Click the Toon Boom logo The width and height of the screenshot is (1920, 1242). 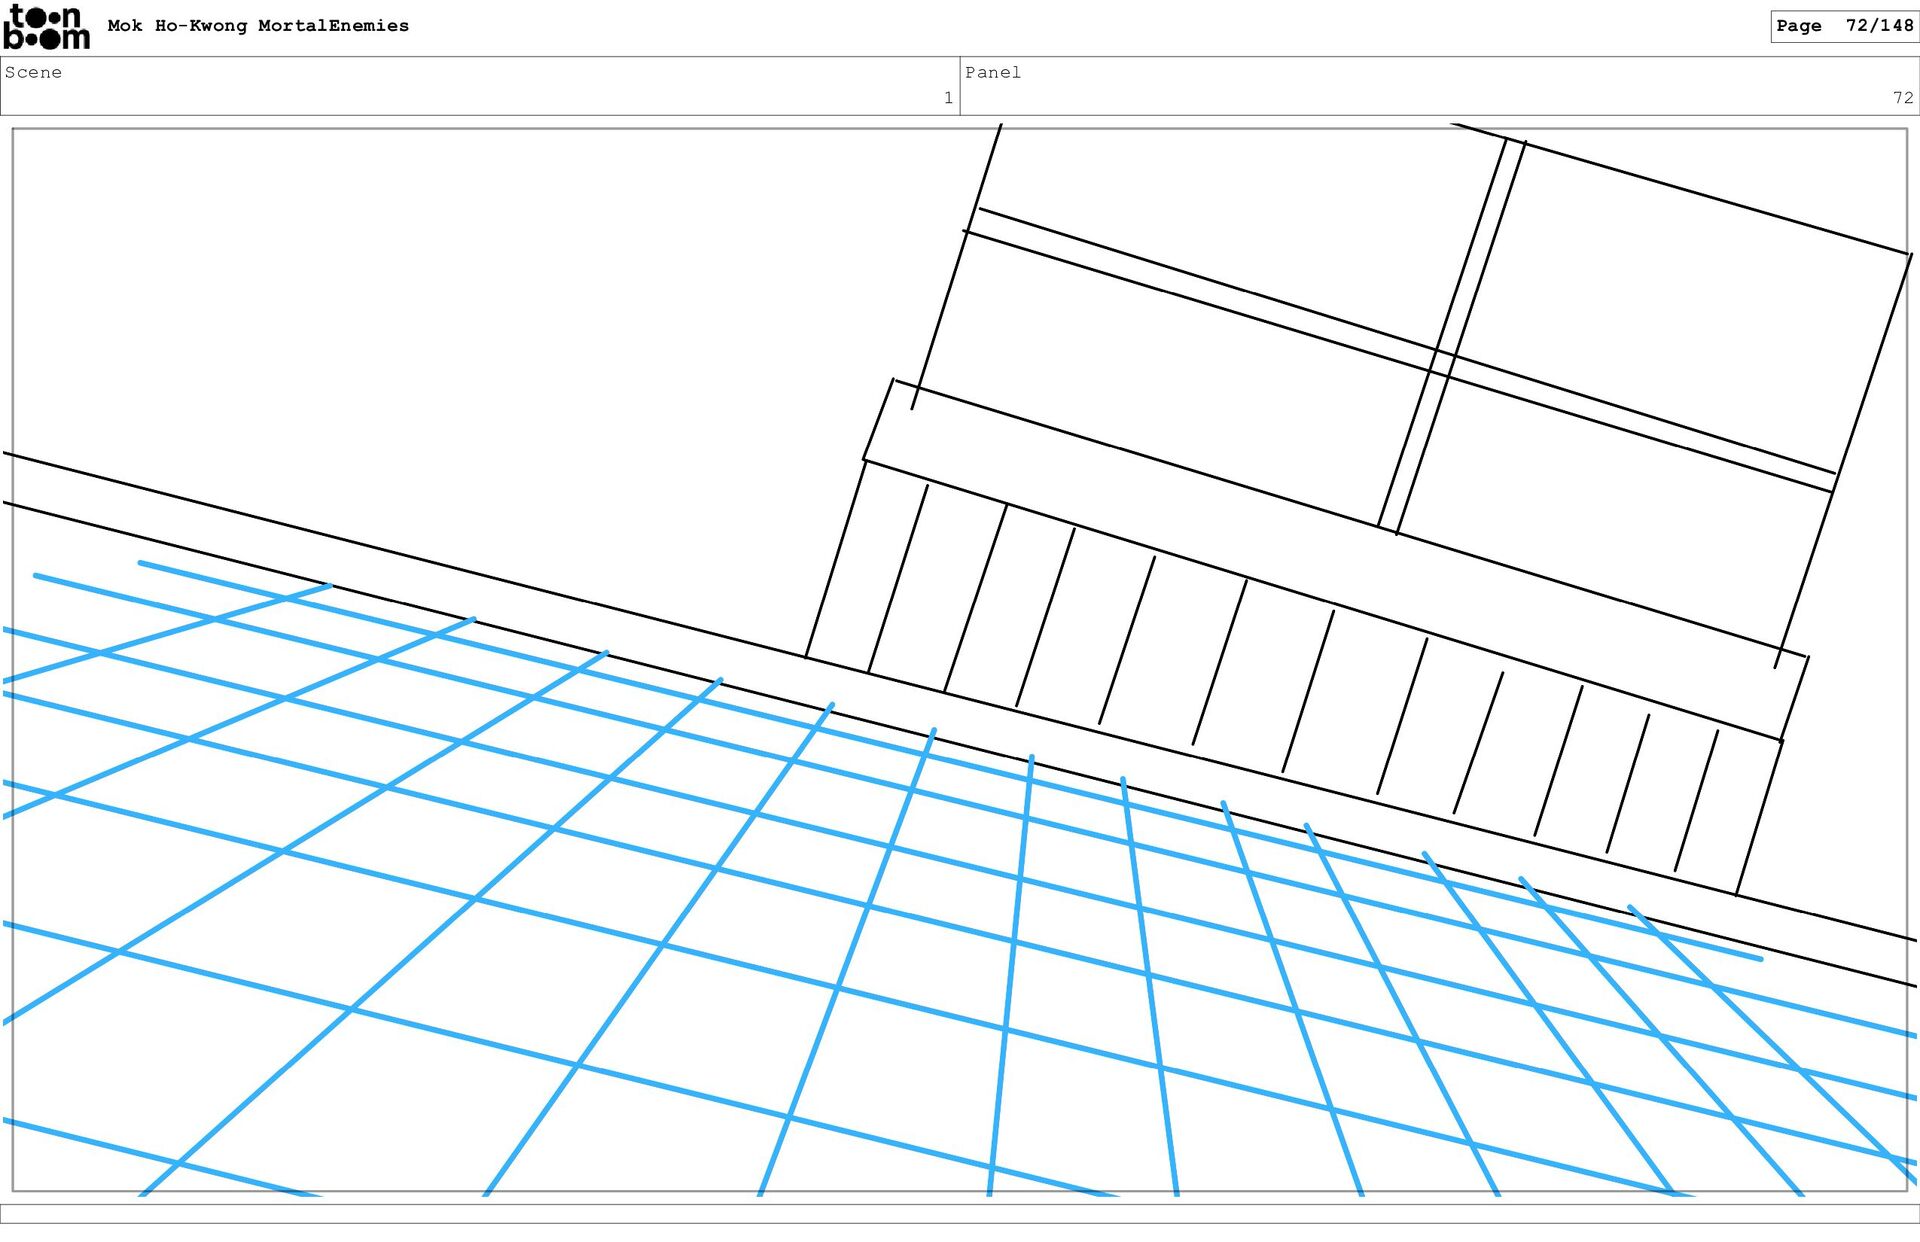pyautogui.click(x=46, y=27)
